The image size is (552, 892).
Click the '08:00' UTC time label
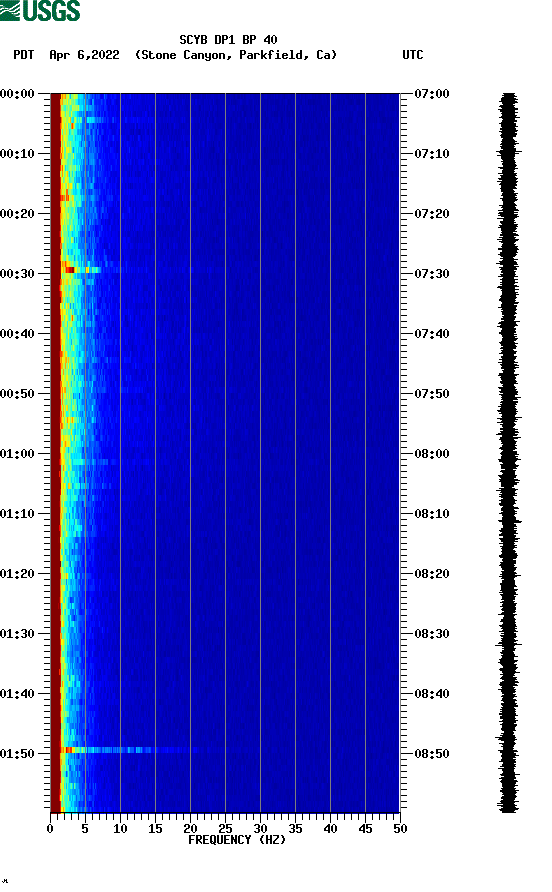point(431,453)
